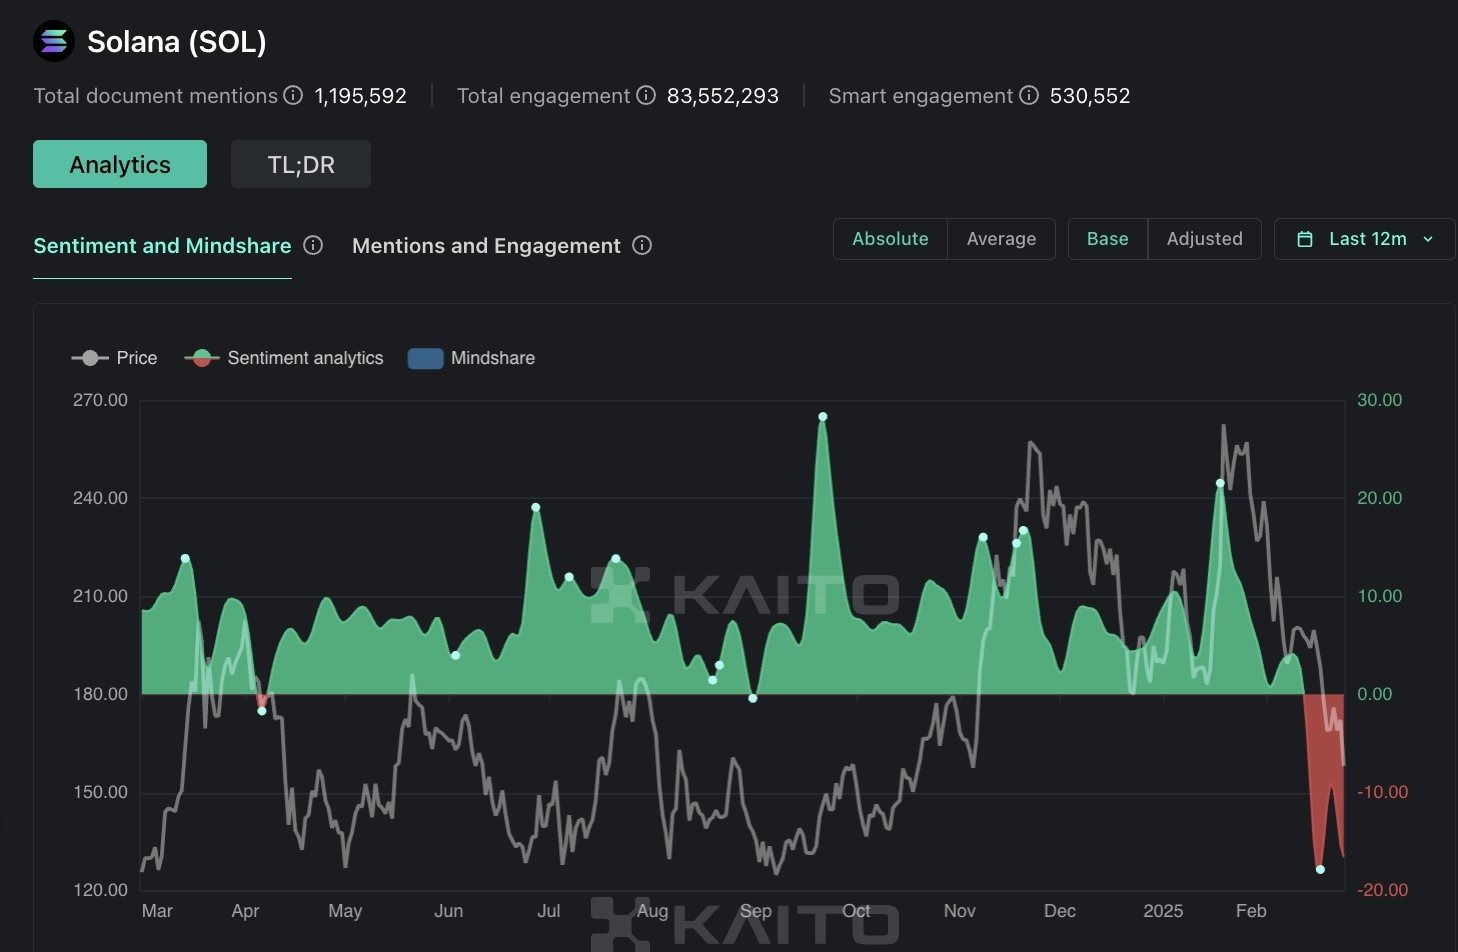This screenshot has width=1458, height=952.
Task: Open the TL;DR view
Action: coord(301,164)
